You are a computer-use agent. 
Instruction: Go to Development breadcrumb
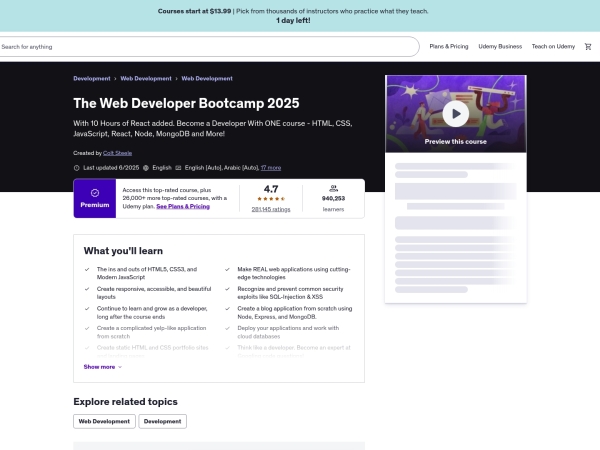[92, 78]
